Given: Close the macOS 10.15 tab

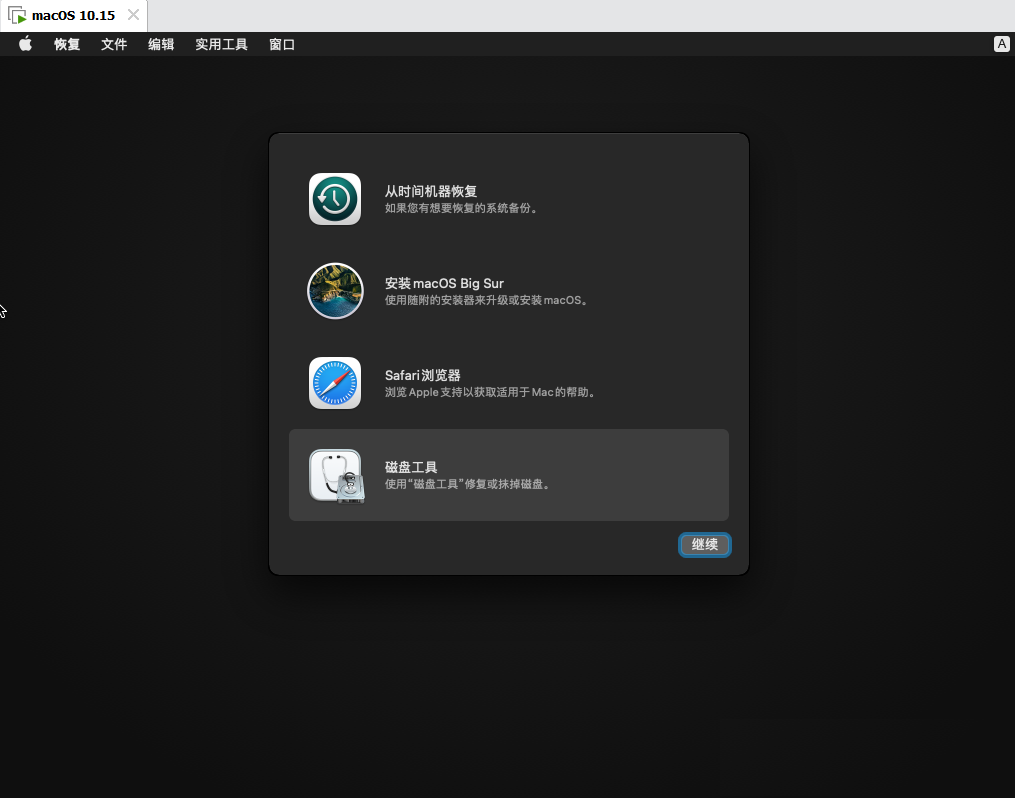Looking at the screenshot, I should click(133, 15).
